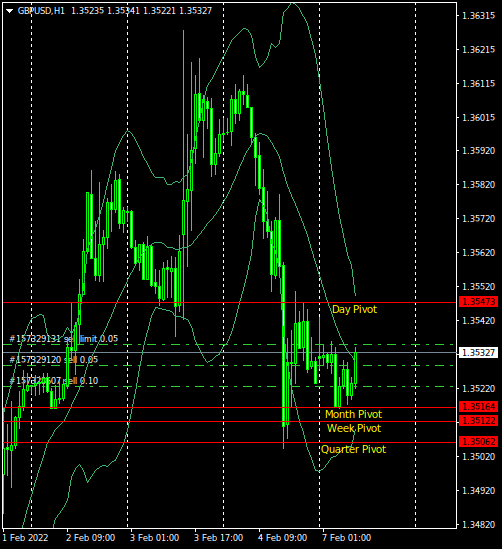The height and width of the screenshot is (549, 502).
Task: Select the #157329120 sell 0.05 order label
Action: click(54, 360)
